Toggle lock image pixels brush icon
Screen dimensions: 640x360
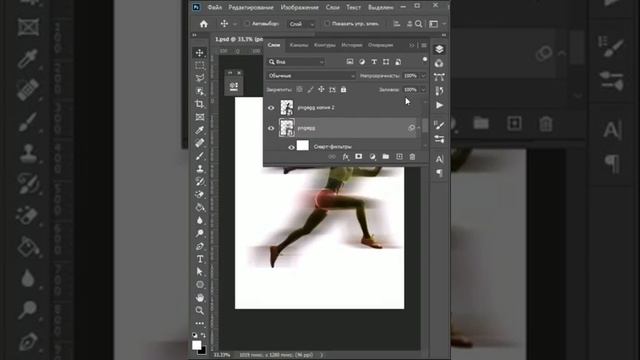(x=311, y=89)
